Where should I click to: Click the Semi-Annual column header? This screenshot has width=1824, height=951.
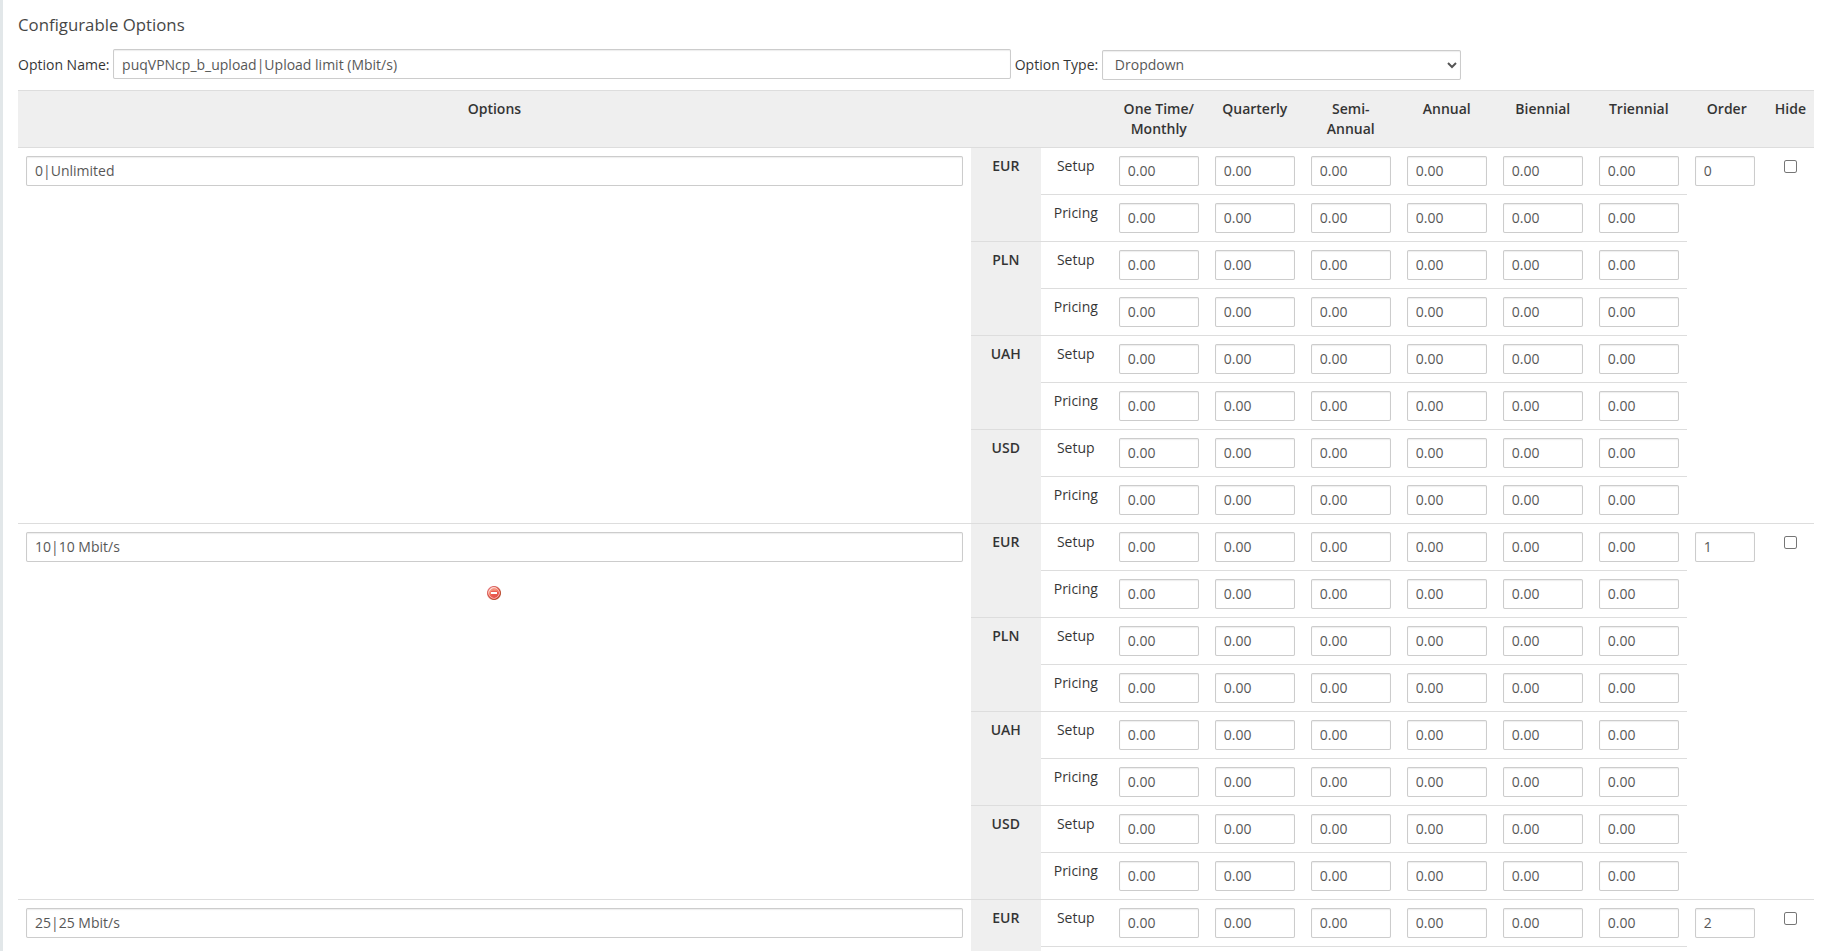[1350, 119]
